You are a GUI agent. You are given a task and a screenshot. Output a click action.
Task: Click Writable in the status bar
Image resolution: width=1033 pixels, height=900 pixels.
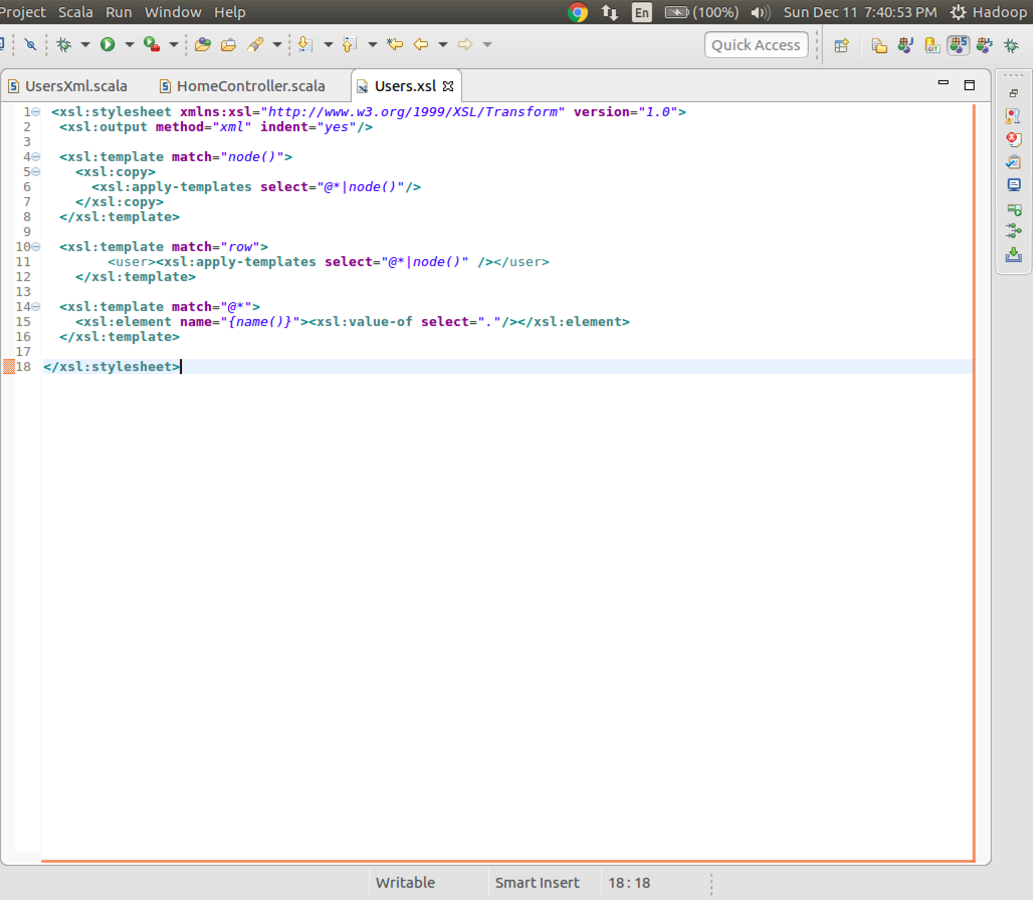point(405,883)
